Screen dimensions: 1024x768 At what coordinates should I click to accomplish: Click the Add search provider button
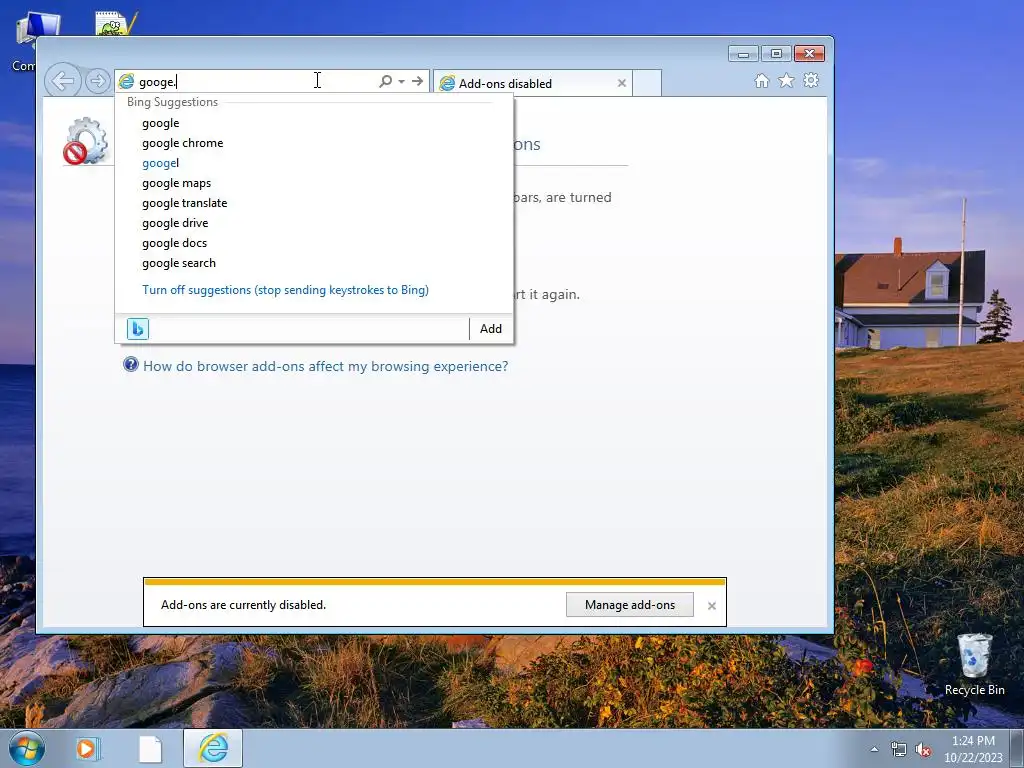point(491,328)
